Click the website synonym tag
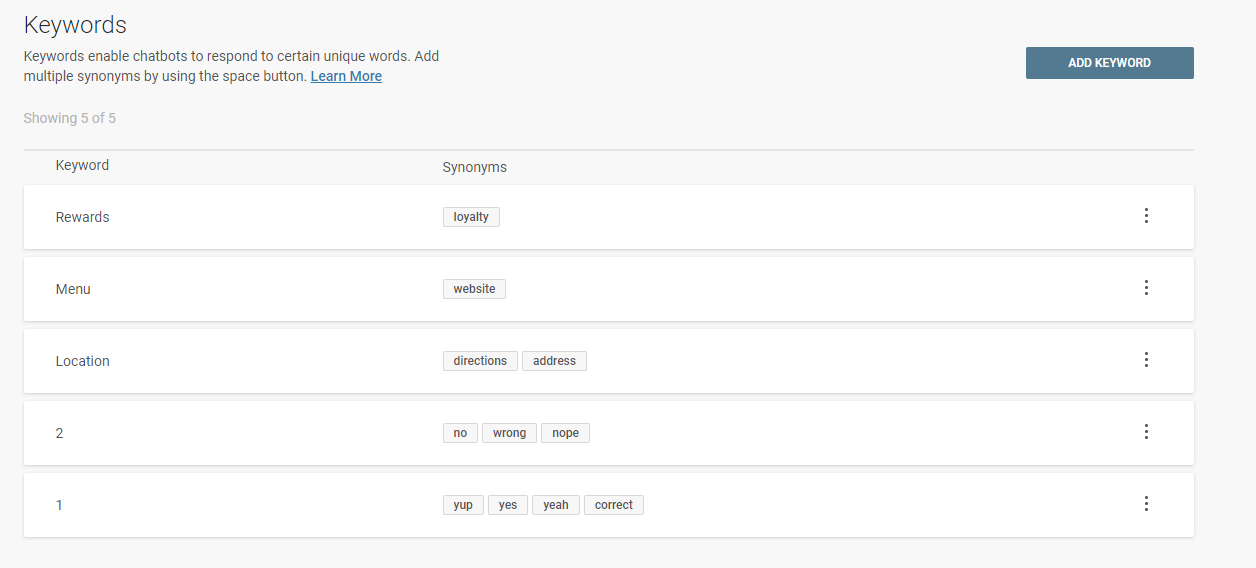This screenshot has height=568, width=1256. (x=474, y=289)
